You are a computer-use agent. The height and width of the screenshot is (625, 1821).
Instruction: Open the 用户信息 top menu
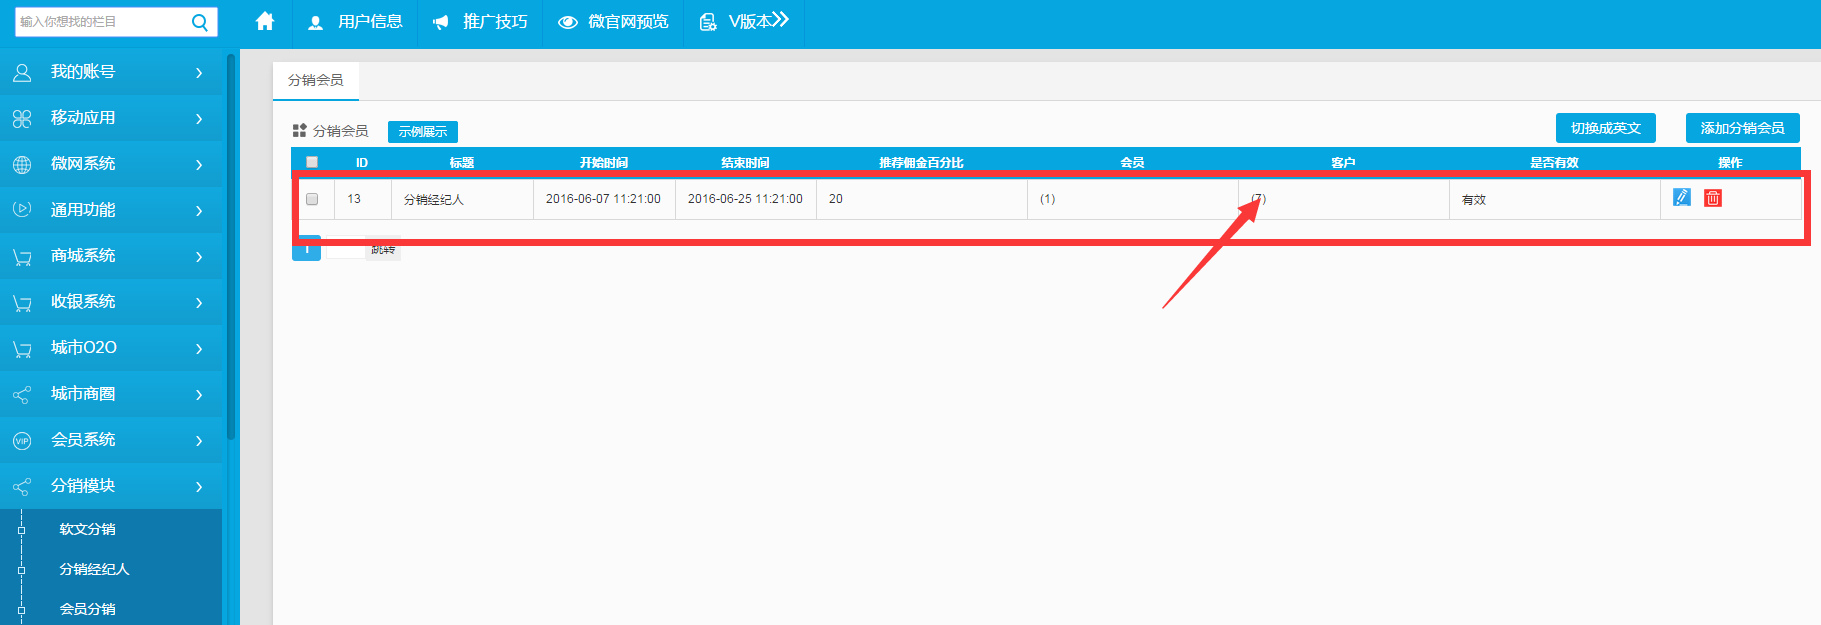(x=356, y=22)
